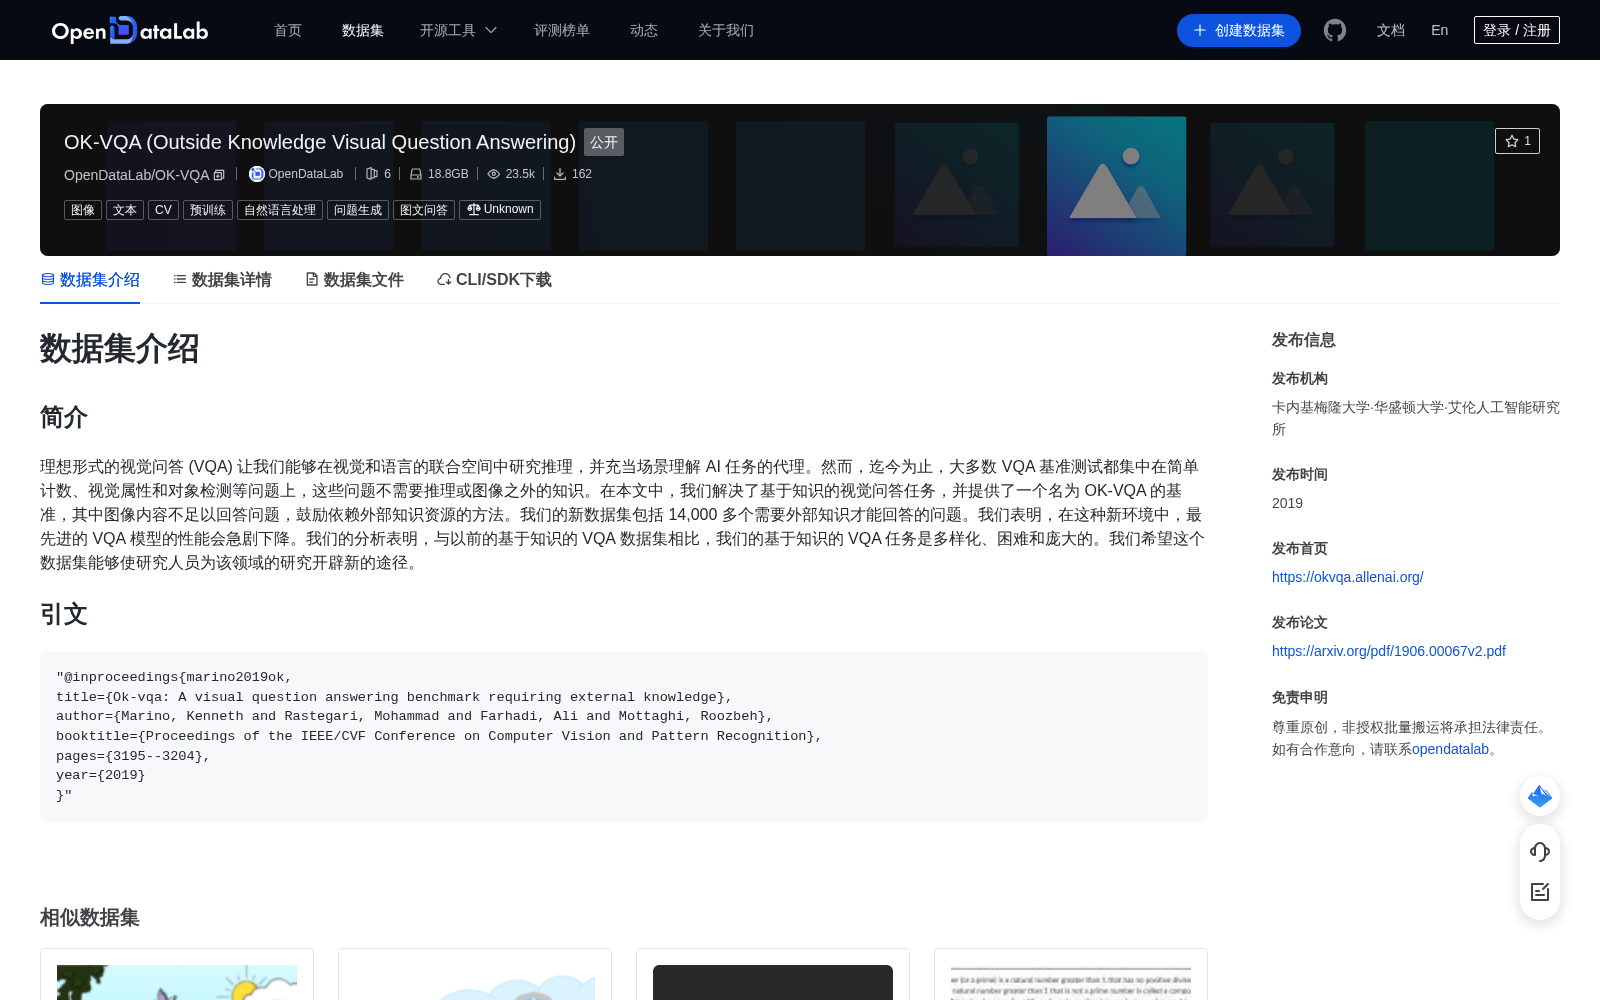Click the 18.8GB storage size icon

(416, 174)
